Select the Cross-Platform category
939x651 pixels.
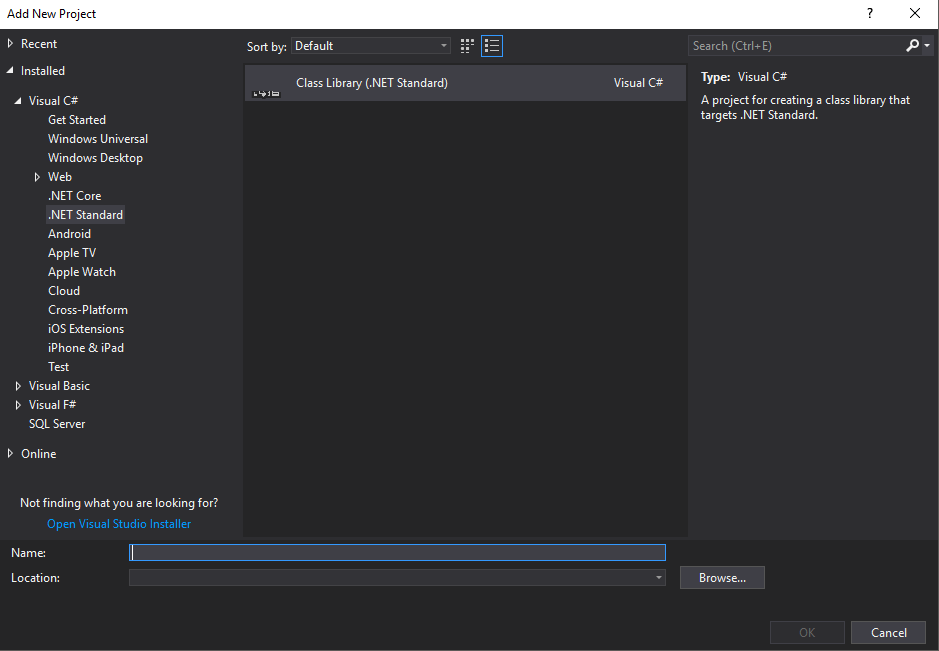(x=88, y=310)
